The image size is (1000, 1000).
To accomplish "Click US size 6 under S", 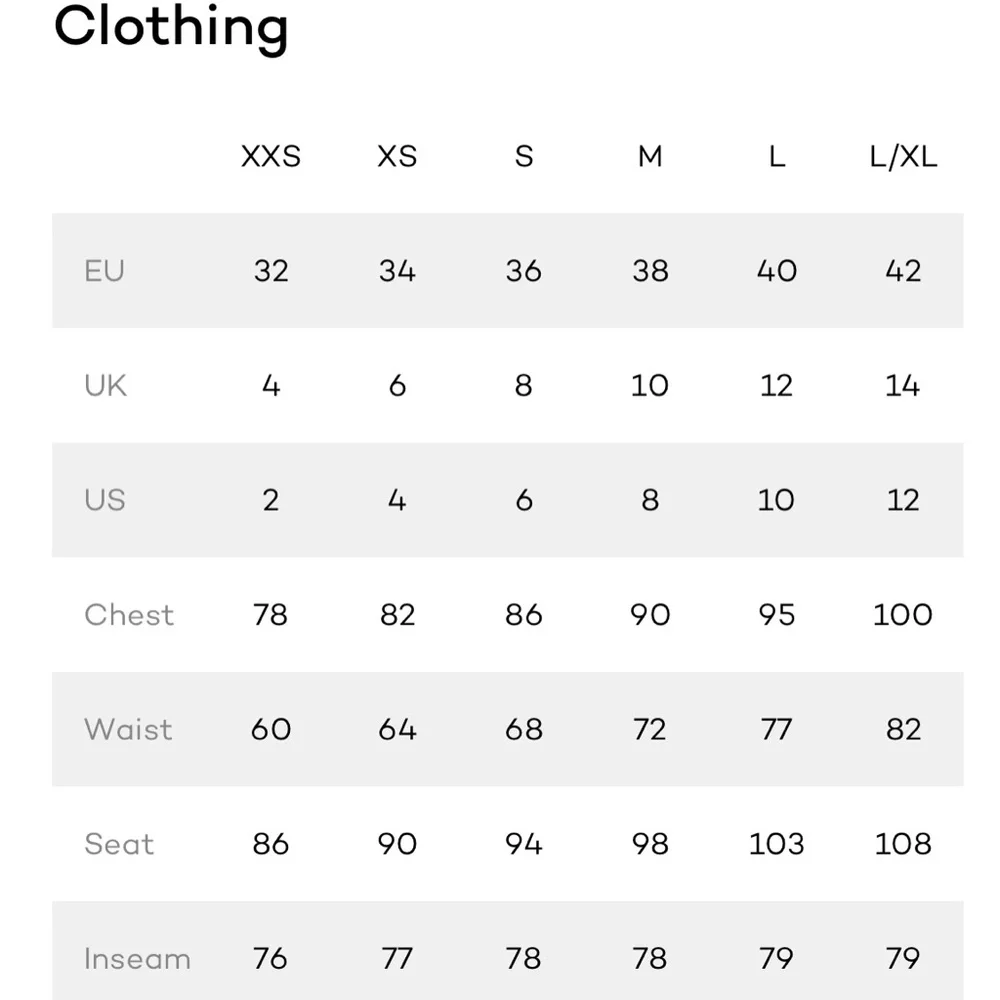I will 524,500.
